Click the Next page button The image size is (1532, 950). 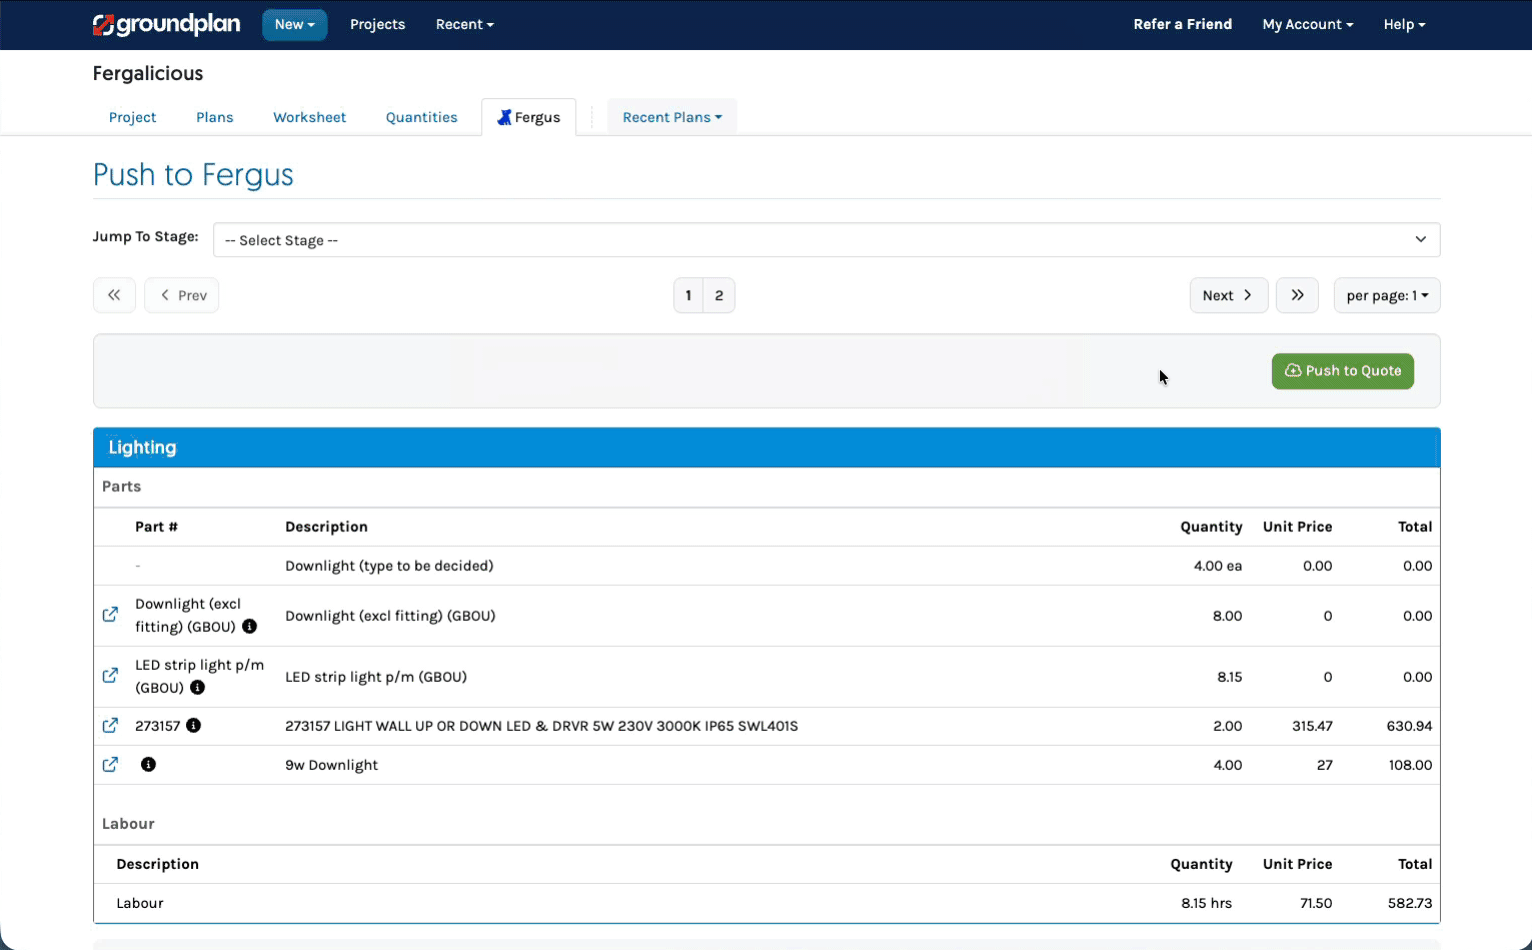pyautogui.click(x=1228, y=295)
